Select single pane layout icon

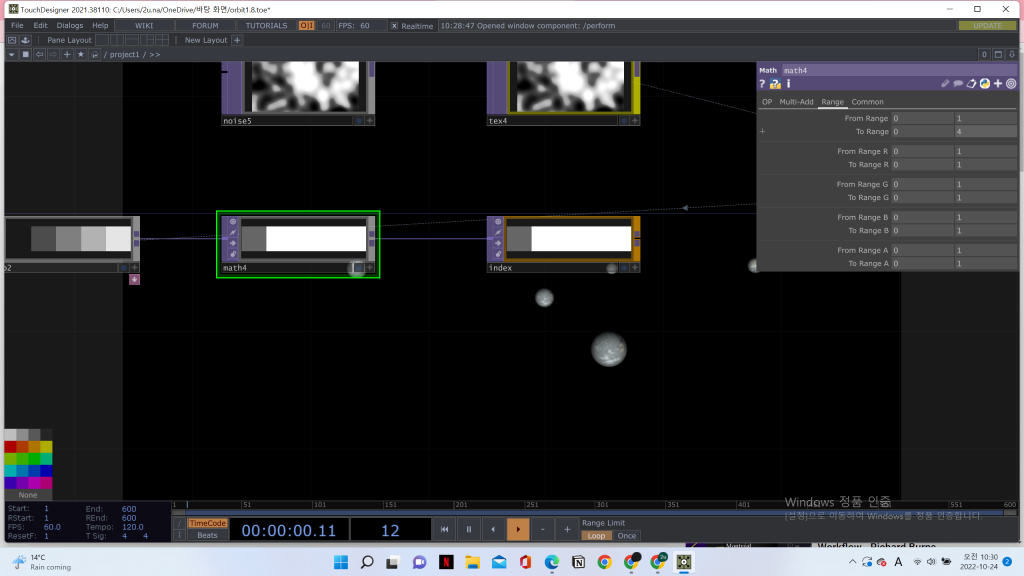(102, 40)
